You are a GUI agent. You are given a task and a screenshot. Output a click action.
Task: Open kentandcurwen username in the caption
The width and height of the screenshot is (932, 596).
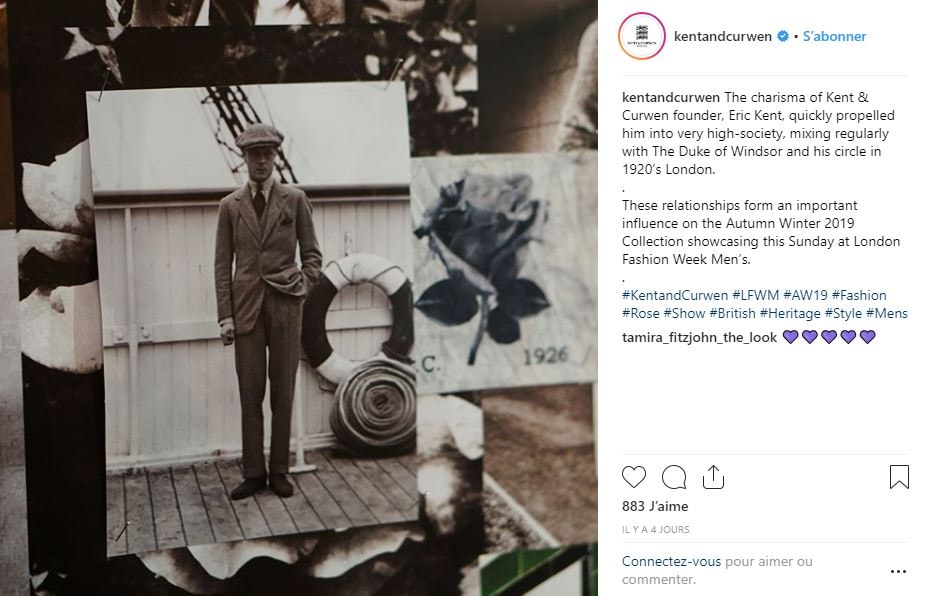pos(670,97)
